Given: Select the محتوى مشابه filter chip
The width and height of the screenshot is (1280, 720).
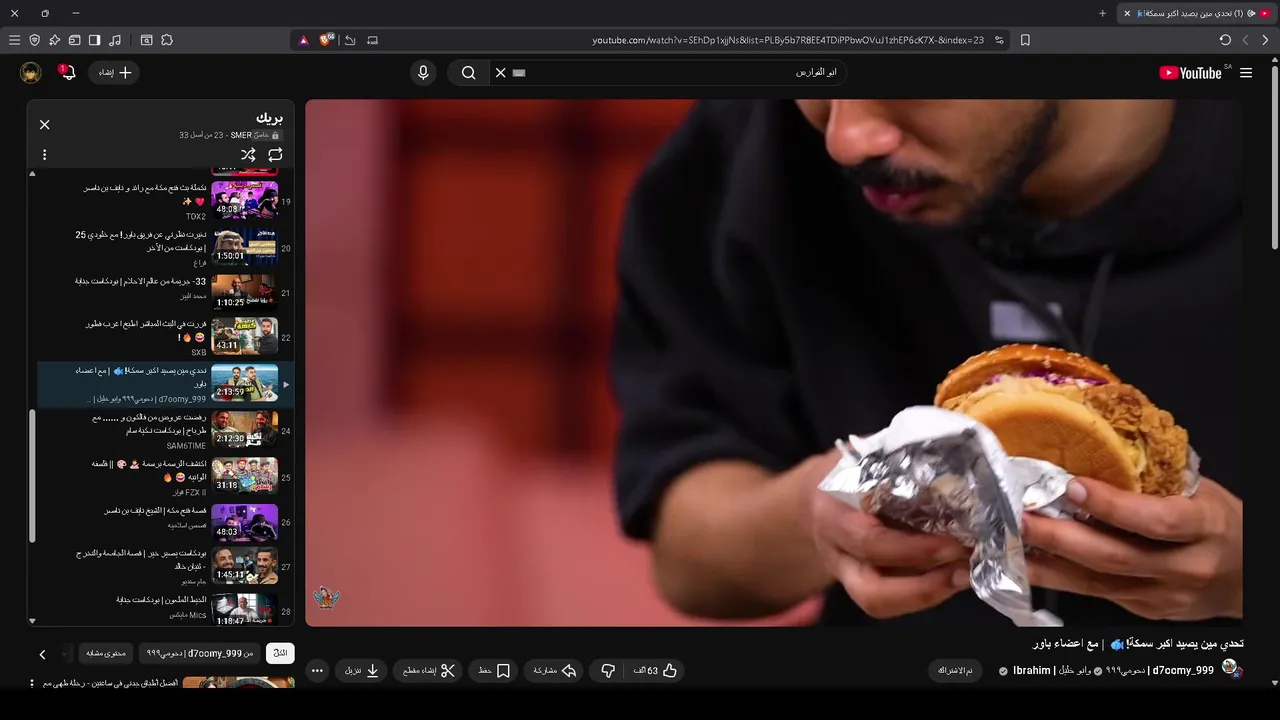Looking at the screenshot, I should click(106, 653).
